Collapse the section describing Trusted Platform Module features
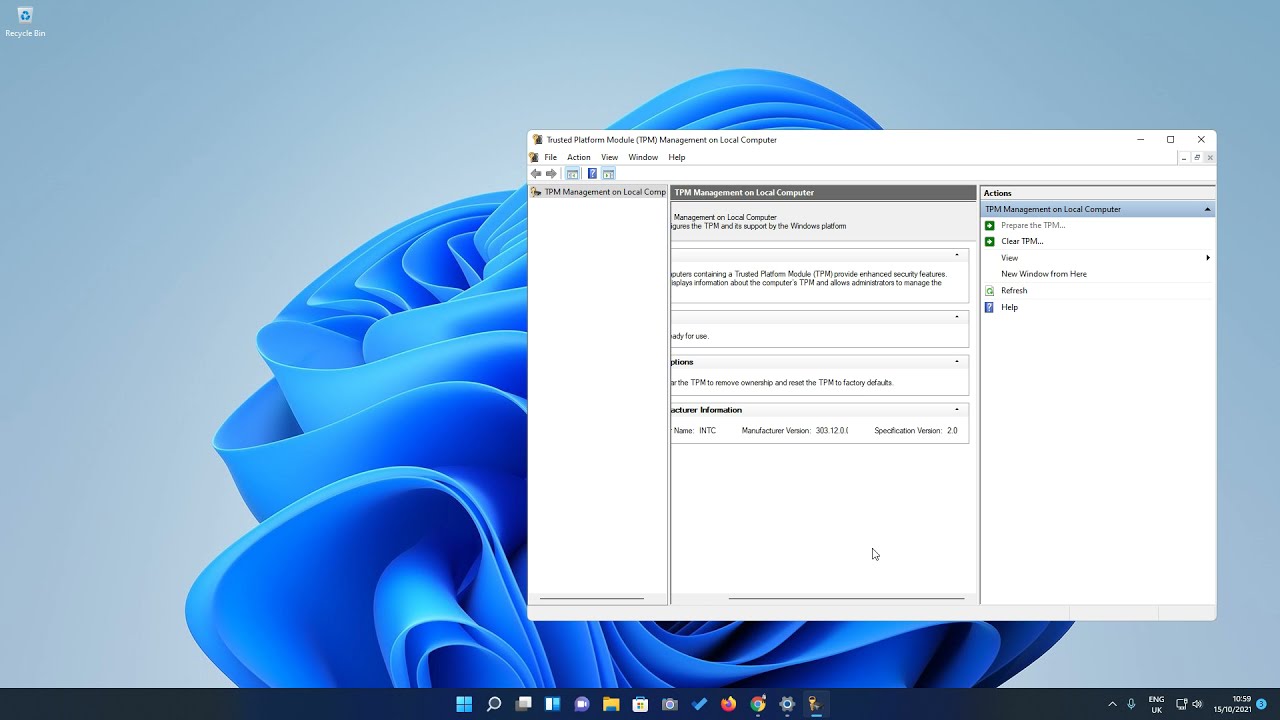The width and height of the screenshot is (1280, 720). [x=957, y=255]
